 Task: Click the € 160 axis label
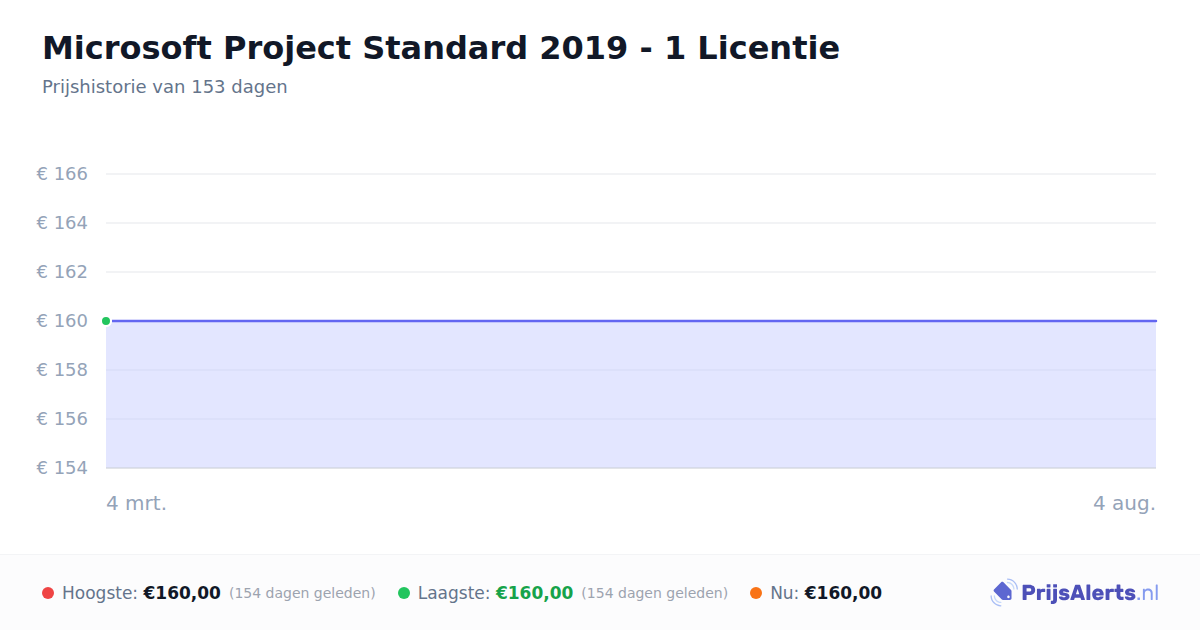pos(62,321)
